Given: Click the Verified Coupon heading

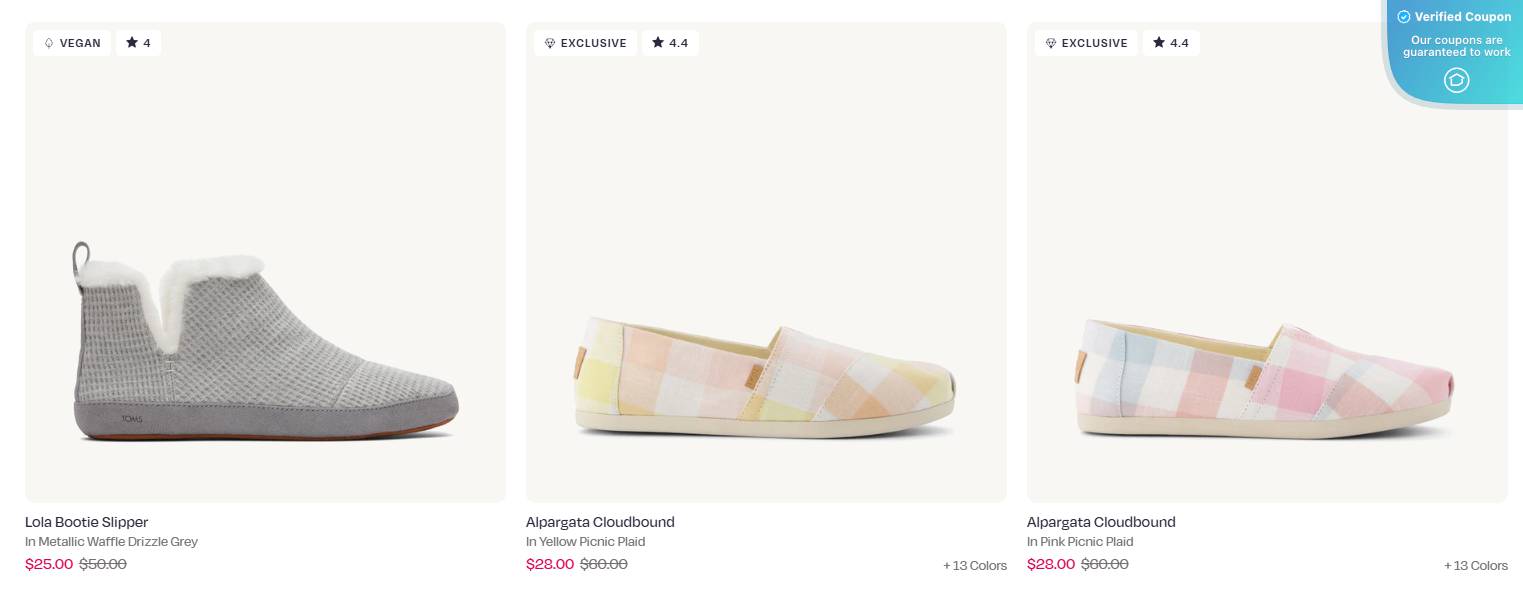Looking at the screenshot, I should (1463, 17).
